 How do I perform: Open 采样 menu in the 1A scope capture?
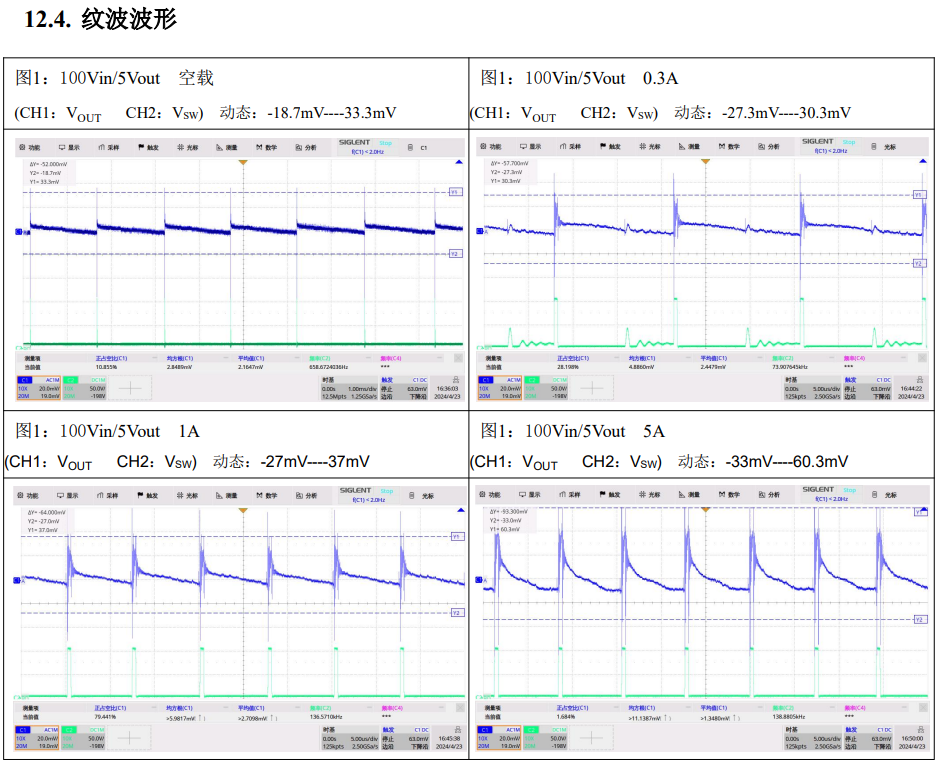point(108,496)
